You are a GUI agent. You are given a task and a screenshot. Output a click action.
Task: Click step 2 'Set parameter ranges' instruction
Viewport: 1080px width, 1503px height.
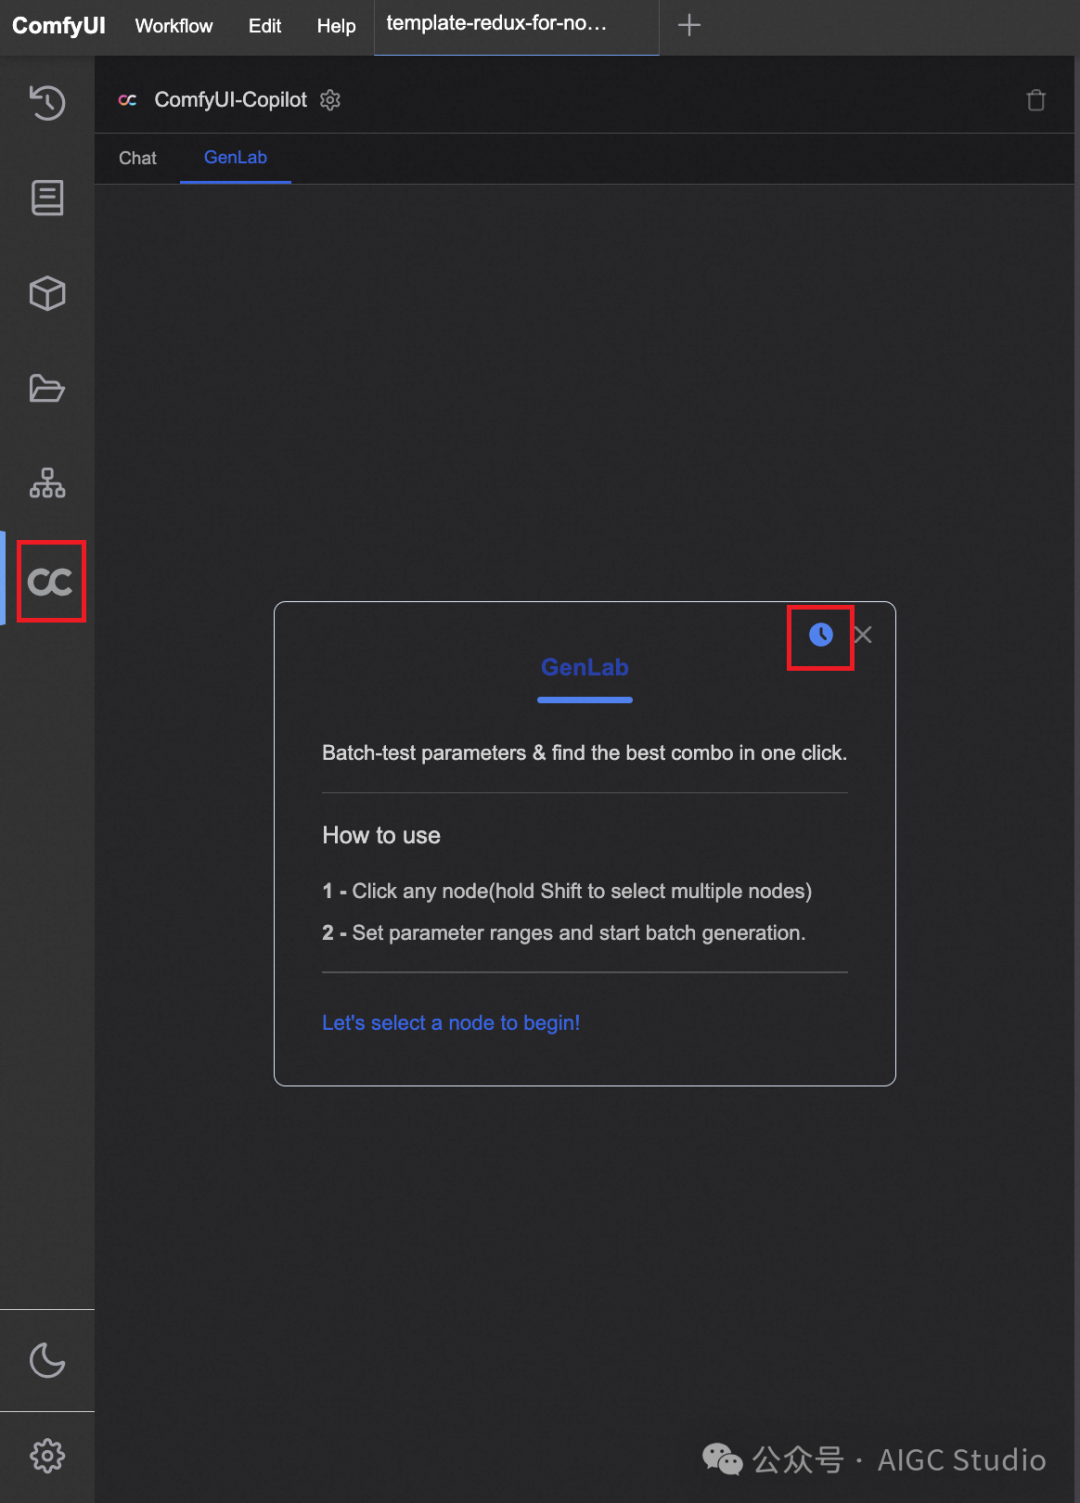point(564,933)
